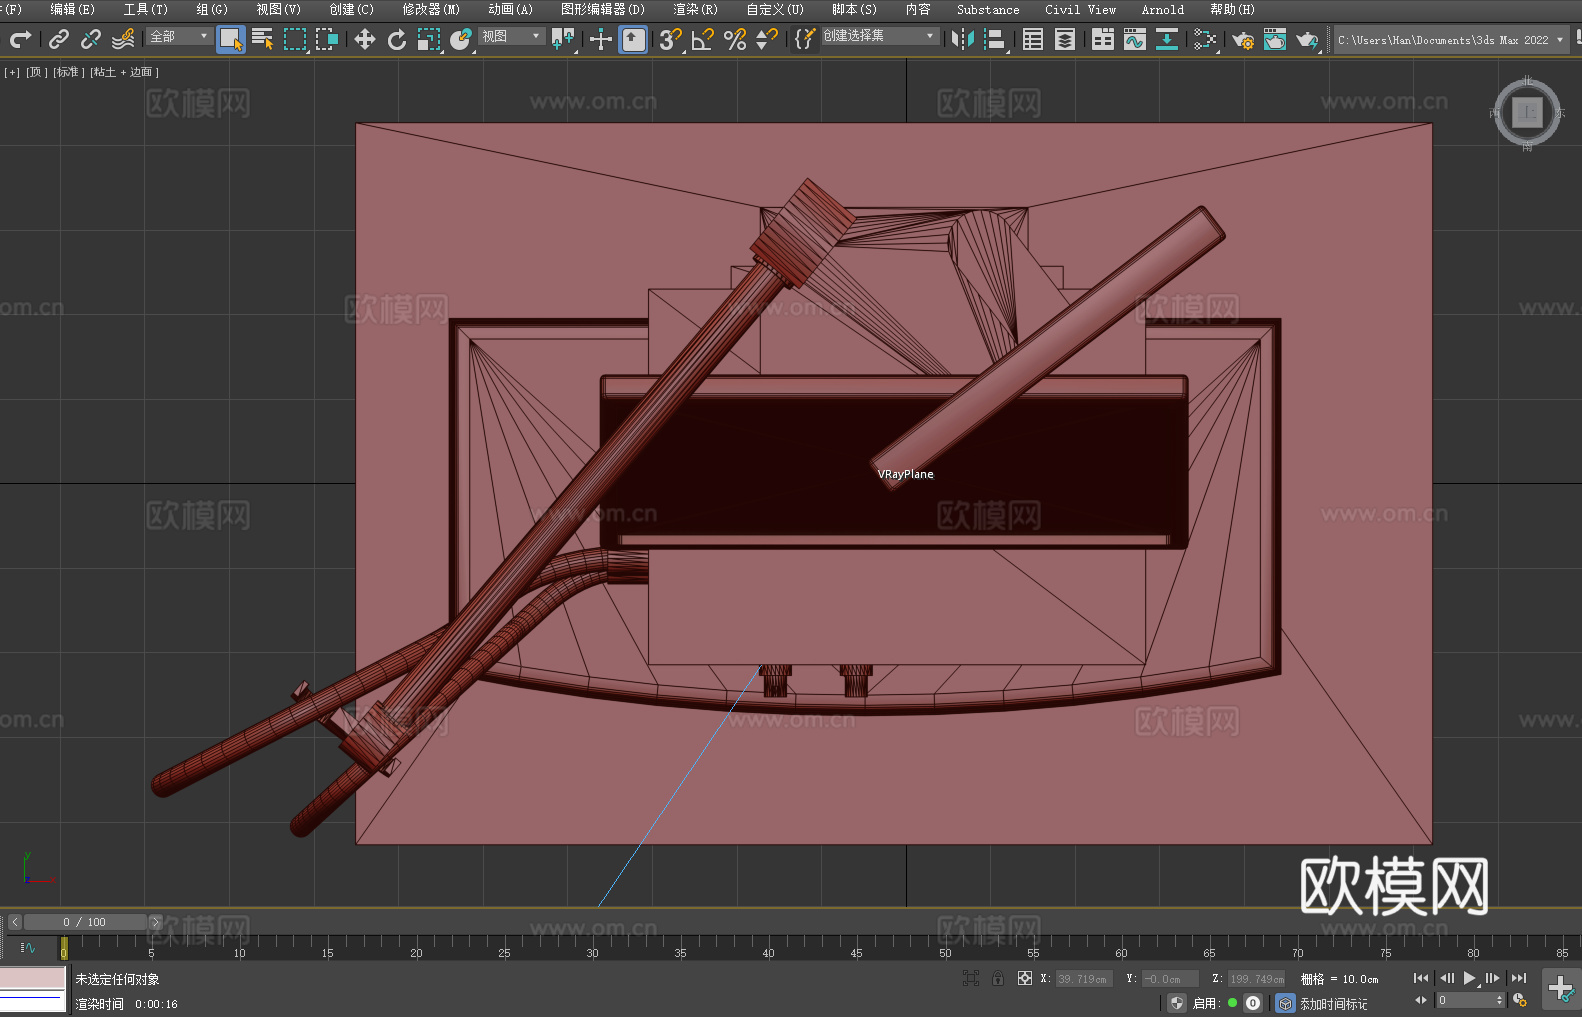Viewport: 1582px width, 1017px height.
Task: Click the pink color swatch at bottom-left
Action: pos(32,978)
